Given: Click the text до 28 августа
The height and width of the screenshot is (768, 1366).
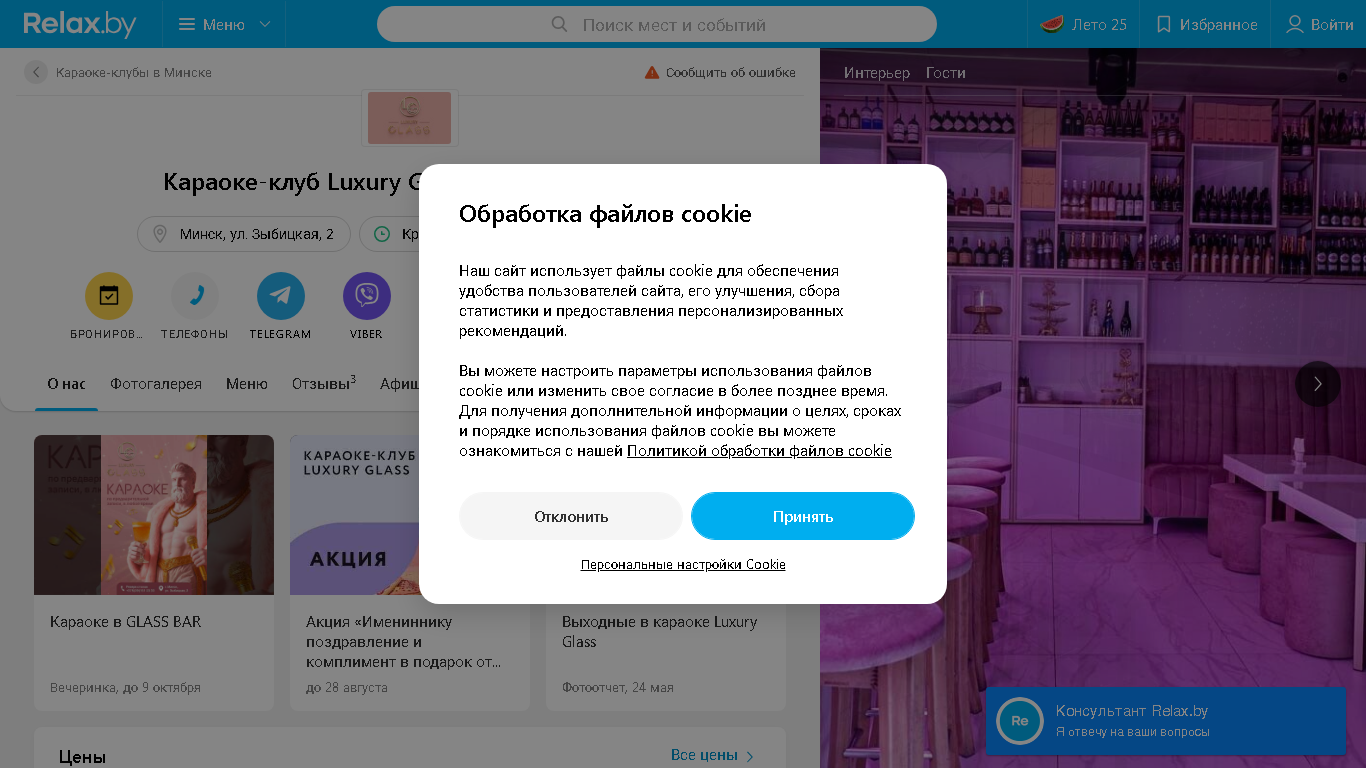Looking at the screenshot, I should 347,688.
